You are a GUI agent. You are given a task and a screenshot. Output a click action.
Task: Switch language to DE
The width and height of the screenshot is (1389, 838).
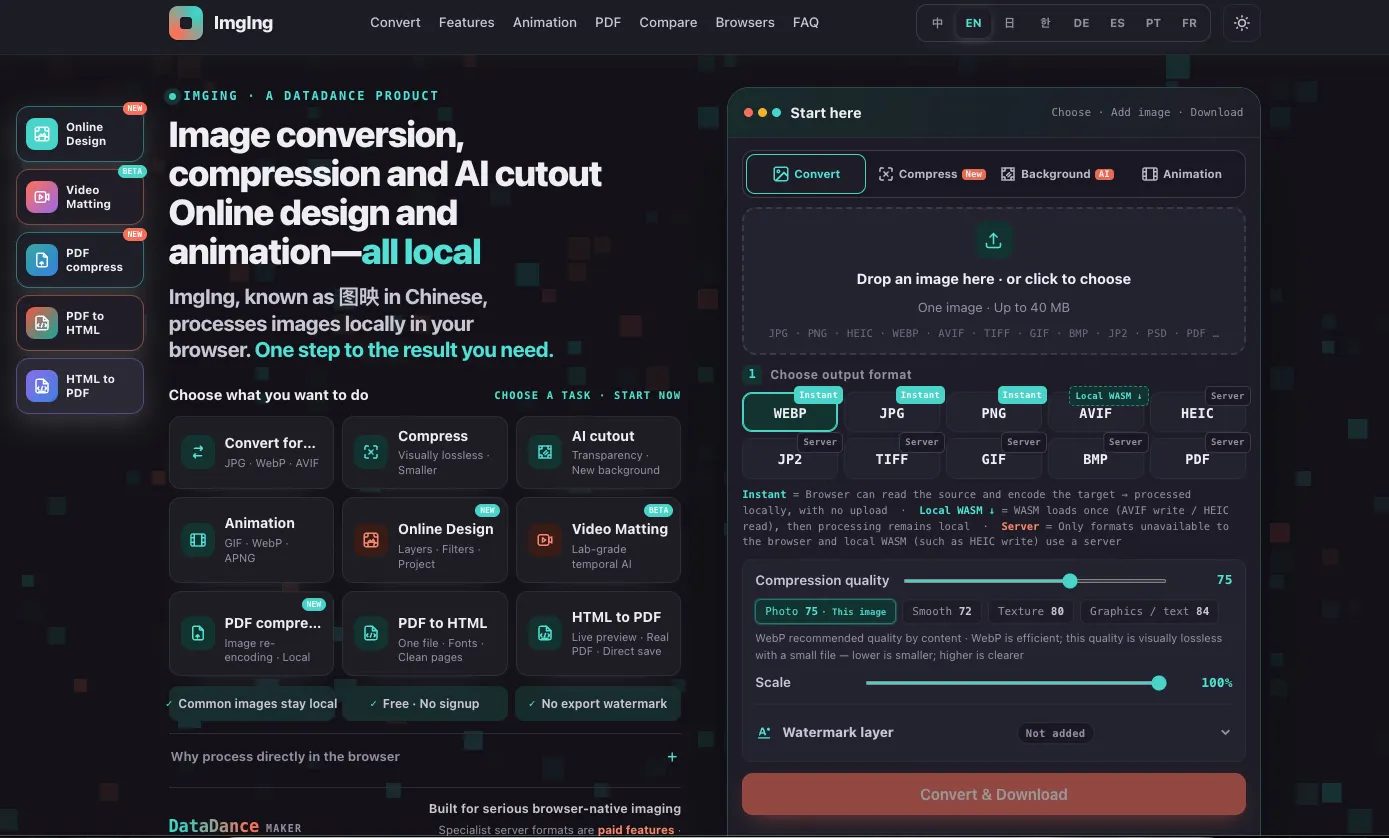(x=1081, y=23)
